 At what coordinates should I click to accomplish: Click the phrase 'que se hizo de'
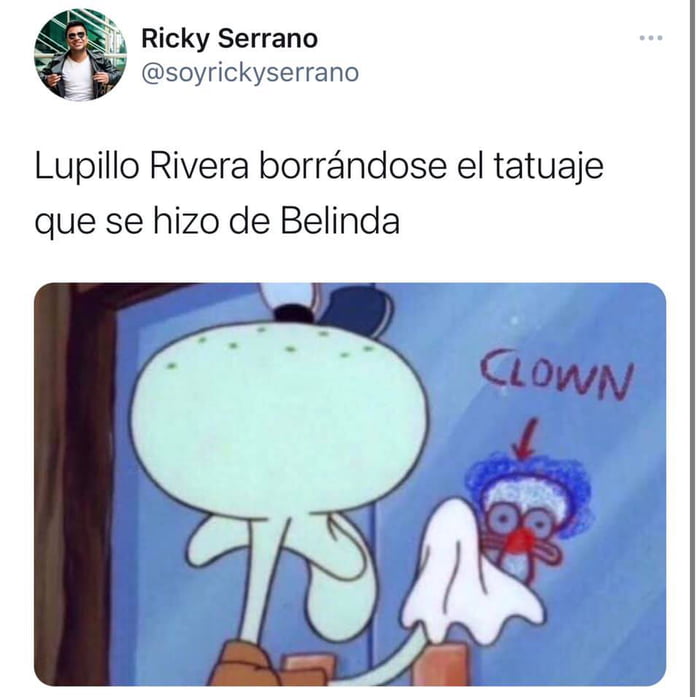click(x=153, y=222)
